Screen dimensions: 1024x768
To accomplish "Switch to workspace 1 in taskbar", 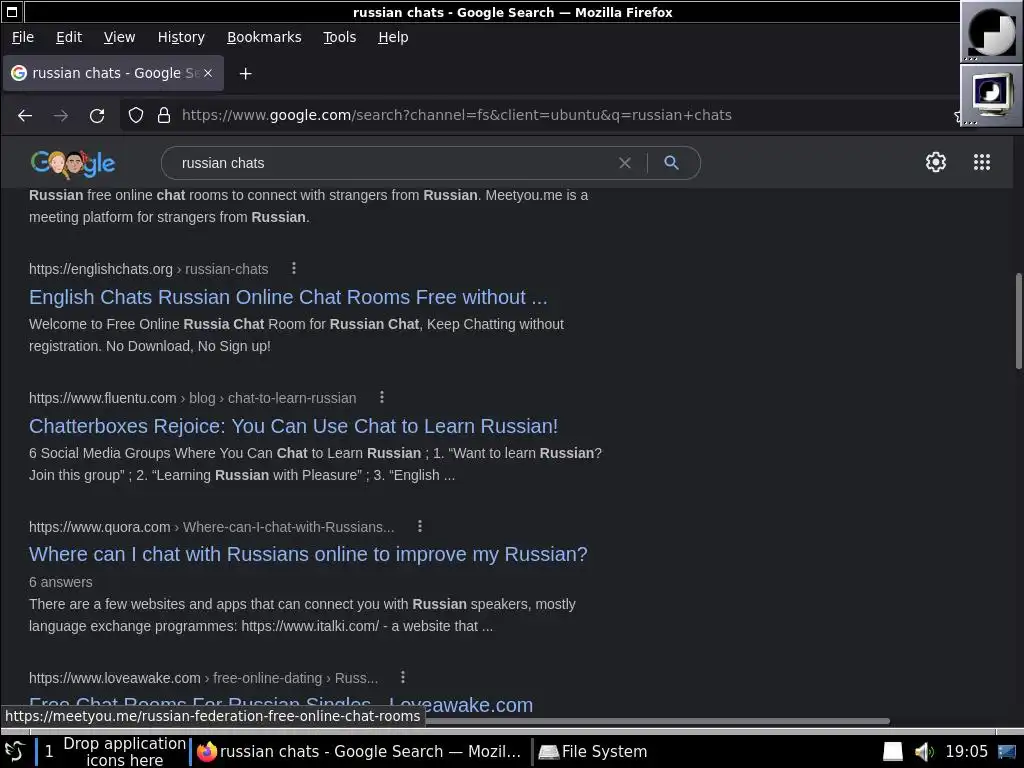I will [49, 752].
